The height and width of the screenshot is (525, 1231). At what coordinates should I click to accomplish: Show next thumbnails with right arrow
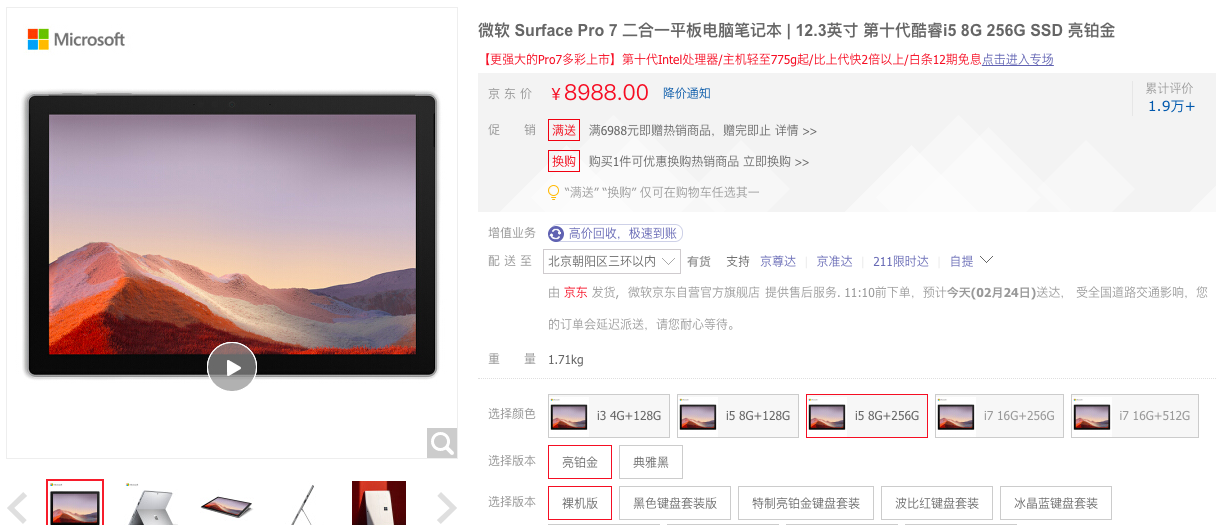[447, 508]
